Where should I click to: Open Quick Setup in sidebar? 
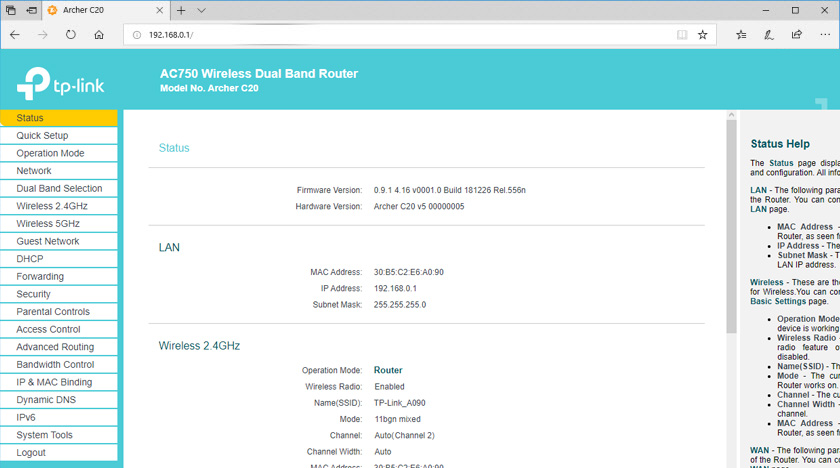point(59,135)
